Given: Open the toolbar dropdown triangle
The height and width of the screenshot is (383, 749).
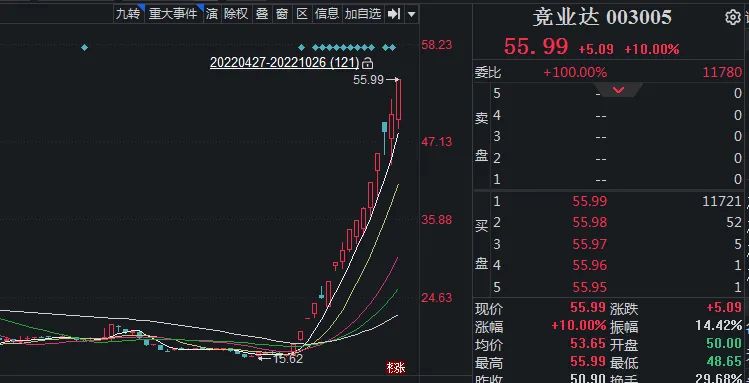Looking at the screenshot, I should point(411,14).
